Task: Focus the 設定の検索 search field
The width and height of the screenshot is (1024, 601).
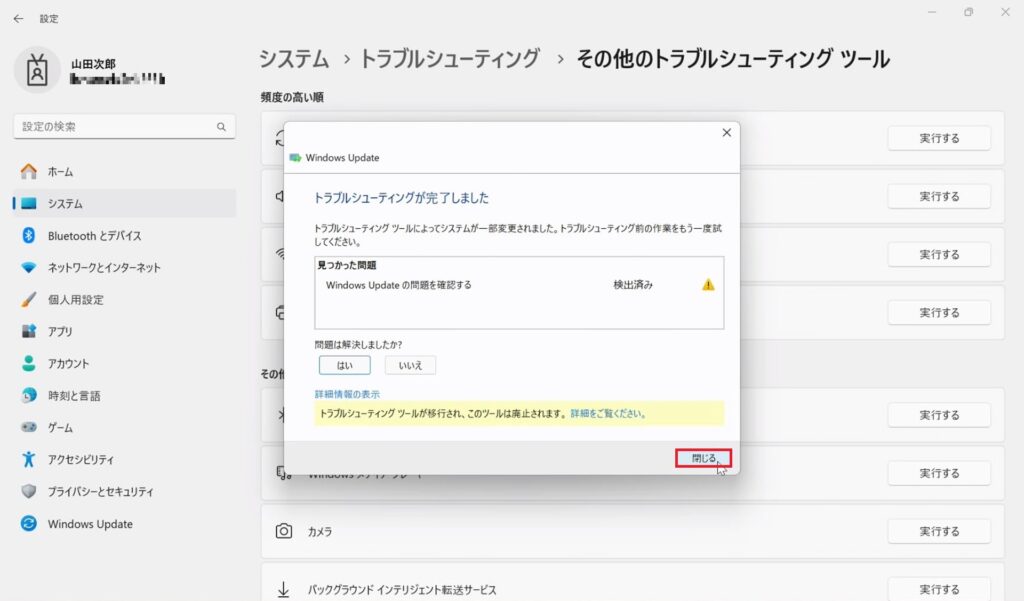Action: tap(124, 127)
